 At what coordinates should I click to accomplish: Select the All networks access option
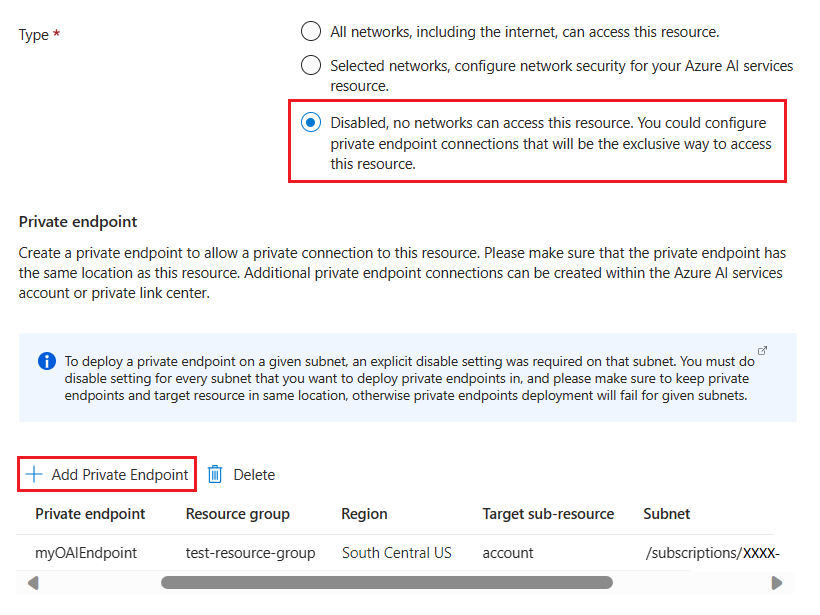(310, 31)
